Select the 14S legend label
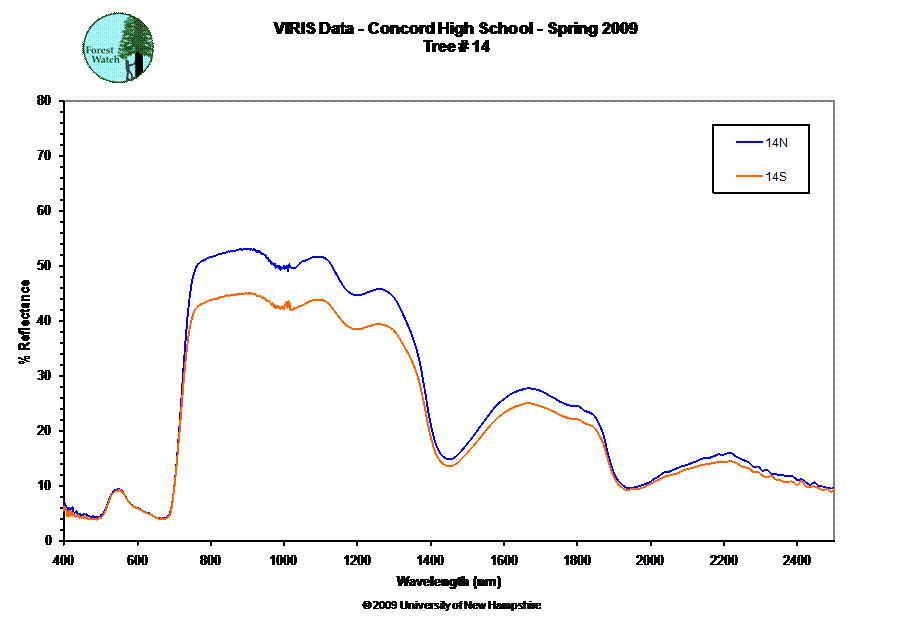Screen dimensions: 907x621 (x=777, y=176)
